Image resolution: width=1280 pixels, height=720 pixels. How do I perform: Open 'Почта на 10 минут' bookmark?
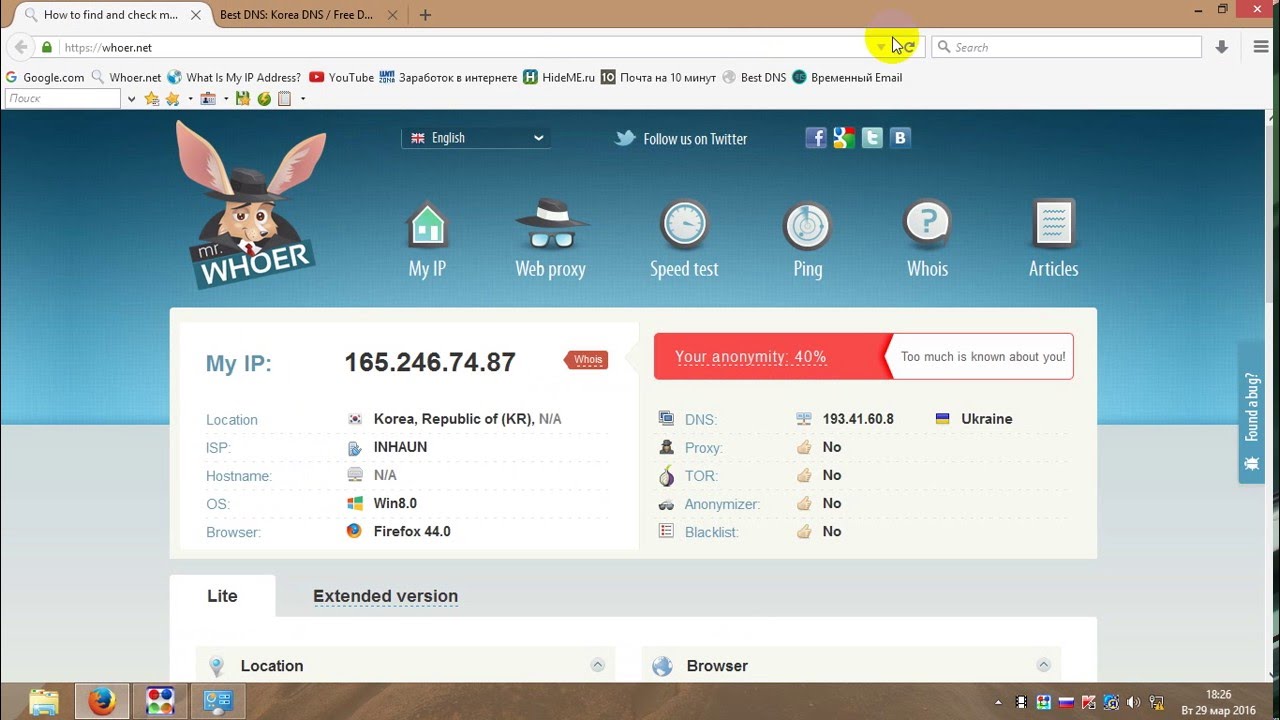pyautogui.click(x=658, y=77)
